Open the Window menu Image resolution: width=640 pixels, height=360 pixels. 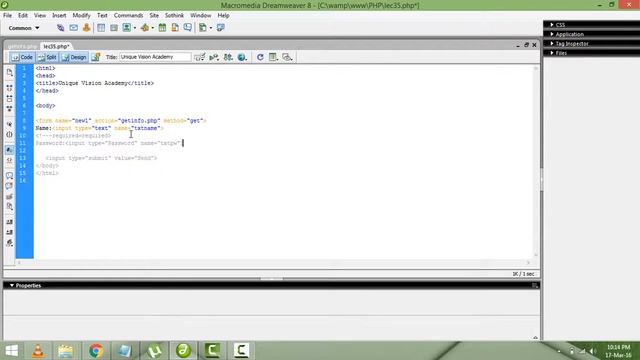pos(200,15)
